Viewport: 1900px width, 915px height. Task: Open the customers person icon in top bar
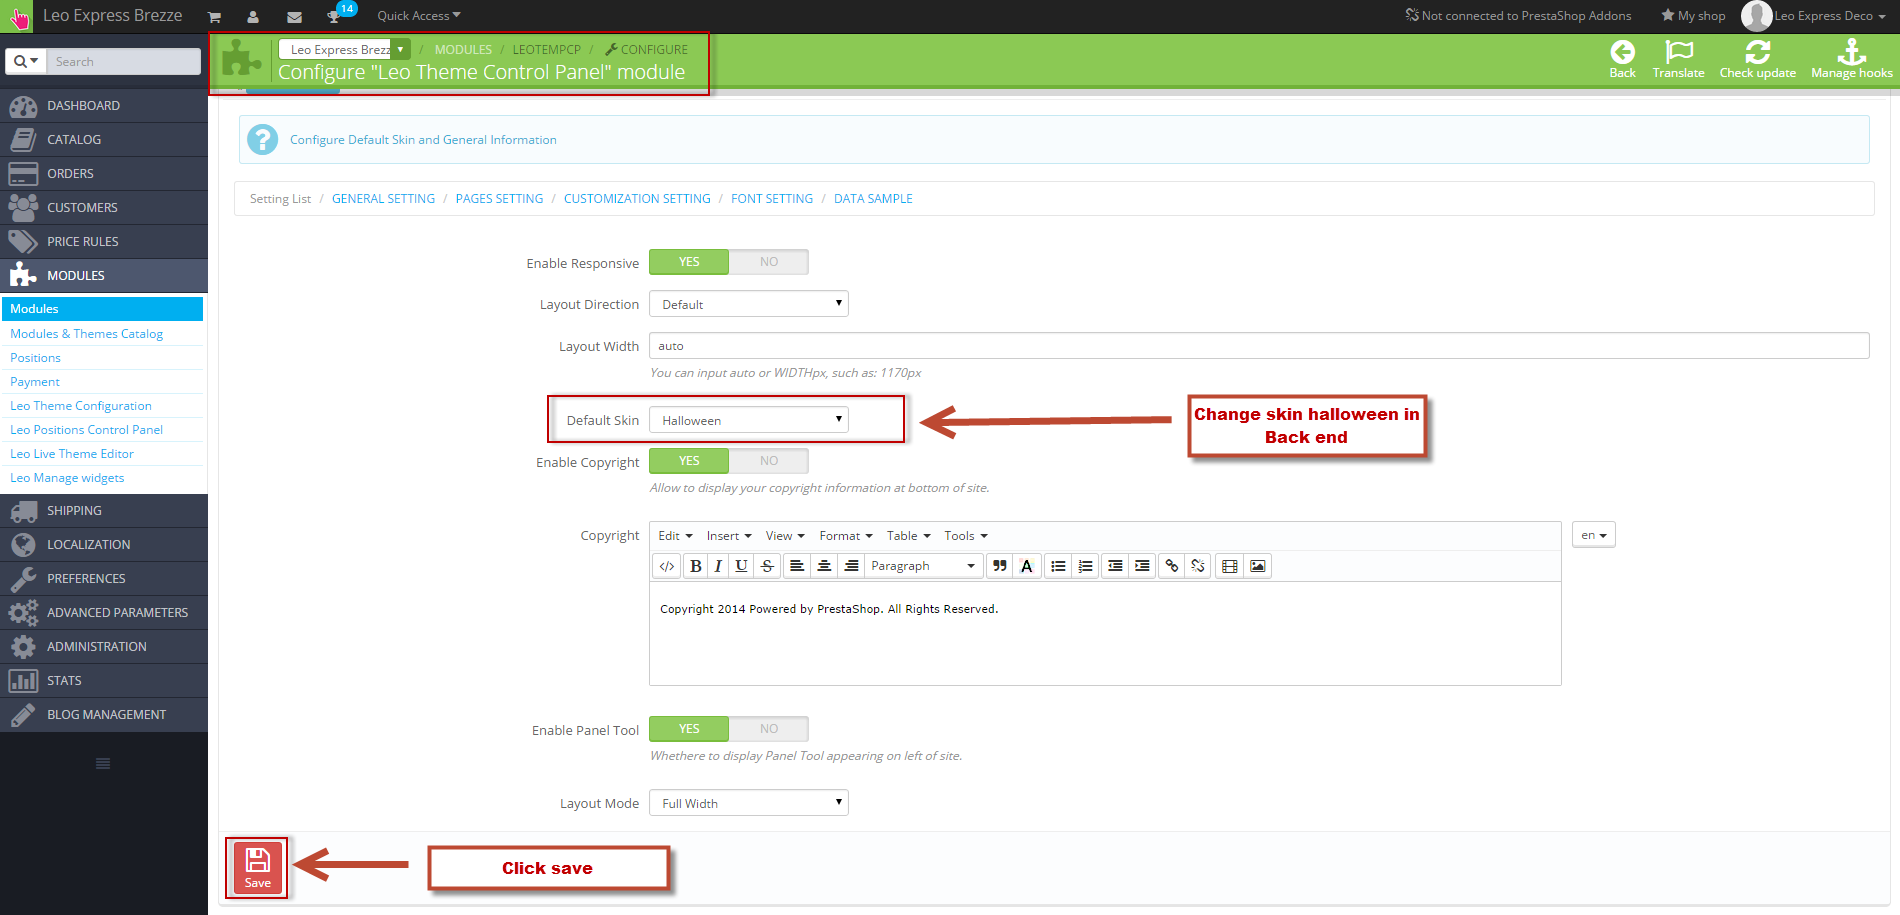[253, 16]
